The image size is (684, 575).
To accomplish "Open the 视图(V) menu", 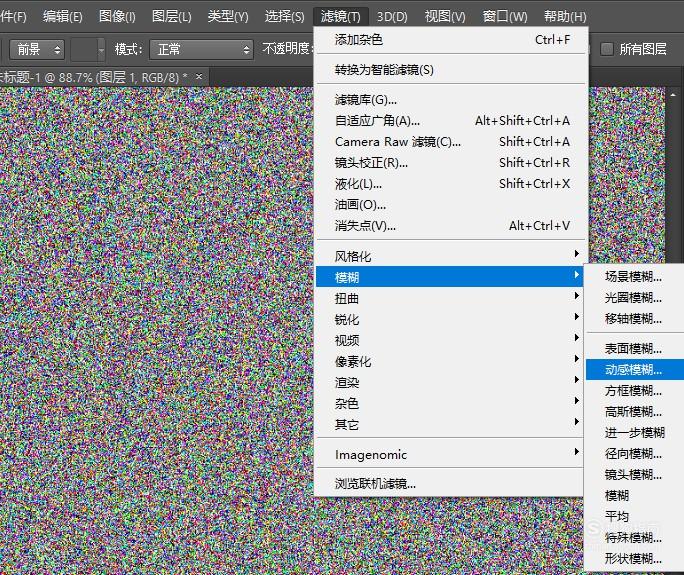I will (x=445, y=17).
